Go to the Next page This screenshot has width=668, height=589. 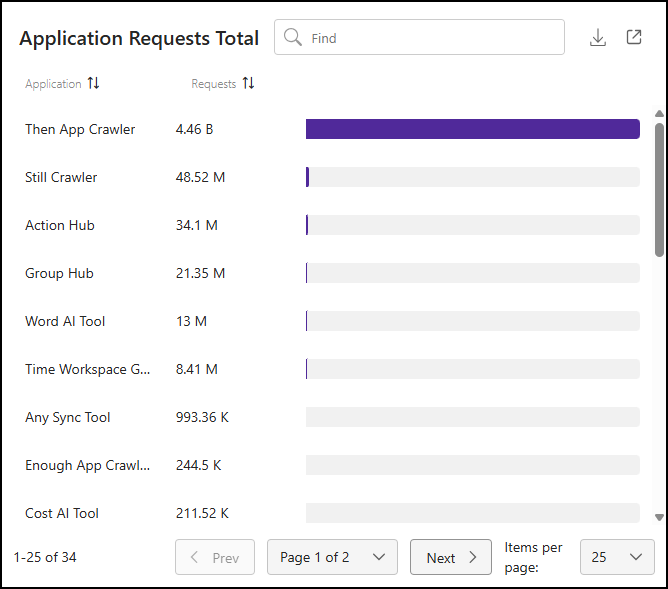pyautogui.click(x=451, y=557)
